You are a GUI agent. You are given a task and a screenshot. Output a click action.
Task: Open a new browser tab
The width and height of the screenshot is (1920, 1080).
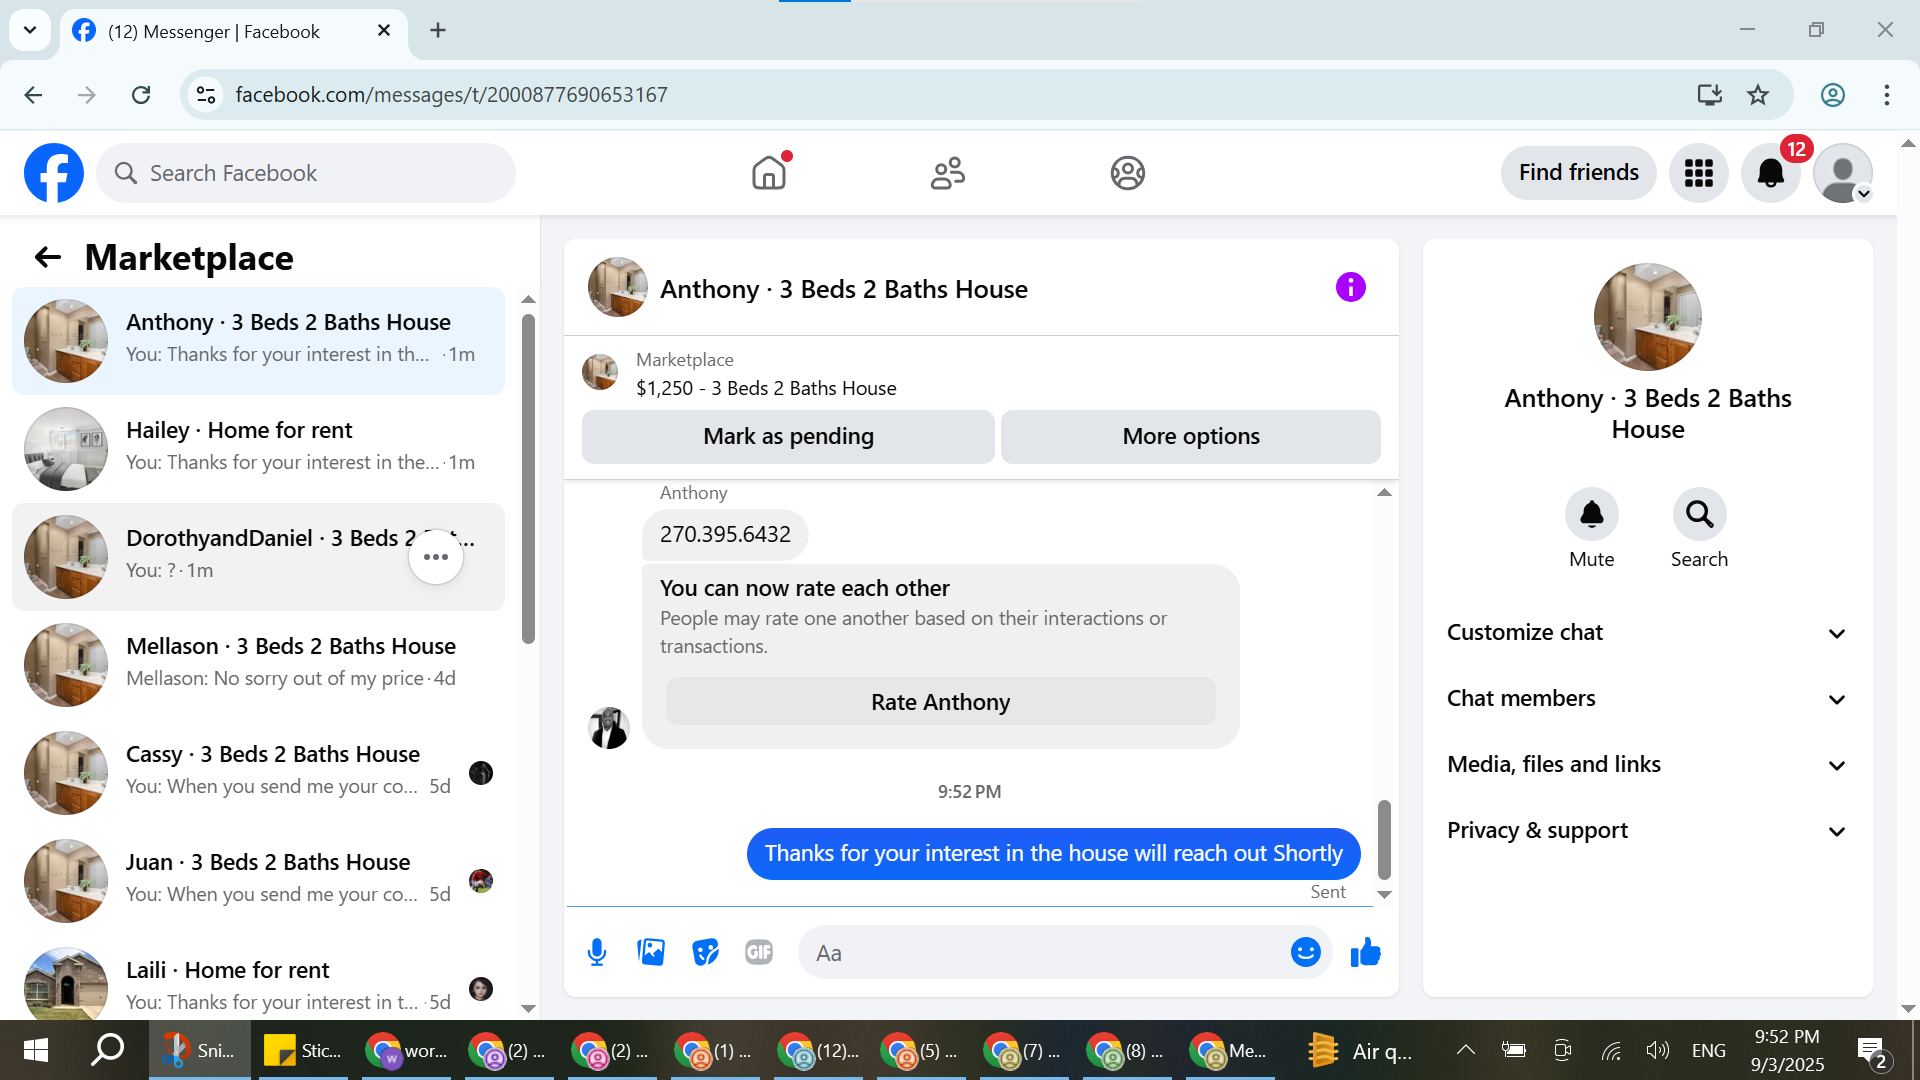pyautogui.click(x=438, y=31)
